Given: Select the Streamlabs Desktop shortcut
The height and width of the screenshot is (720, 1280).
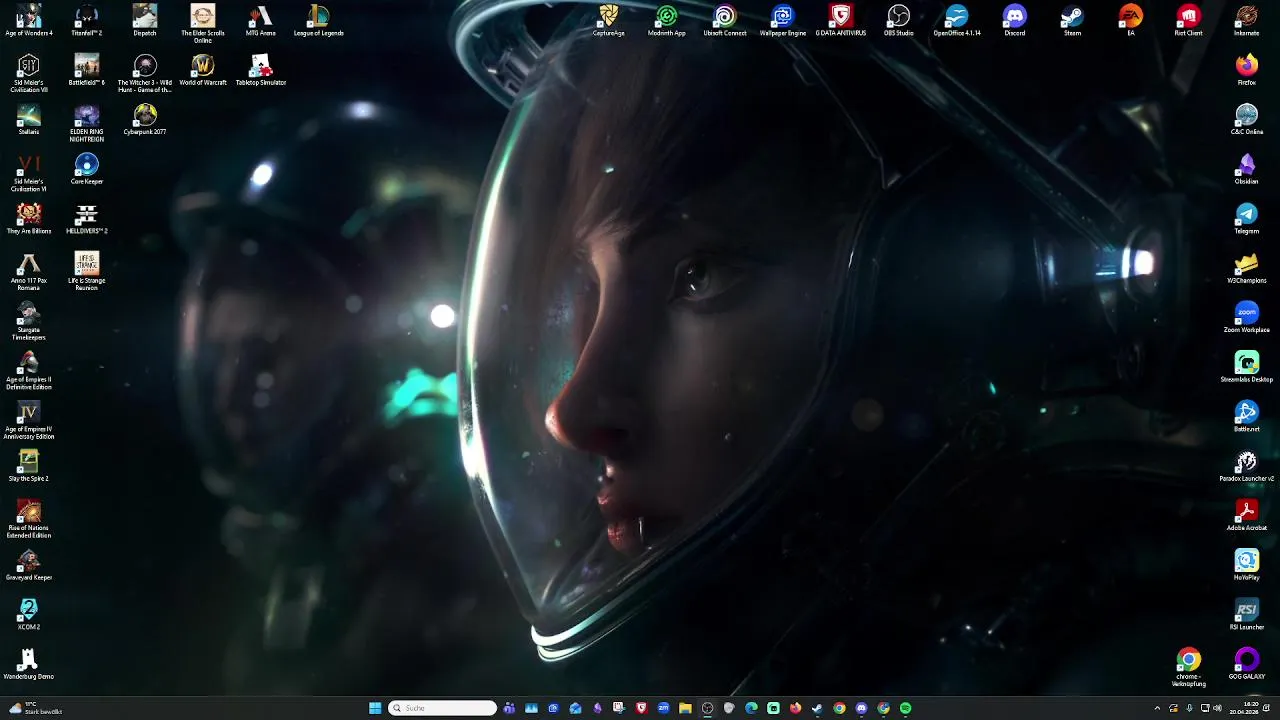Looking at the screenshot, I should tap(1247, 367).
